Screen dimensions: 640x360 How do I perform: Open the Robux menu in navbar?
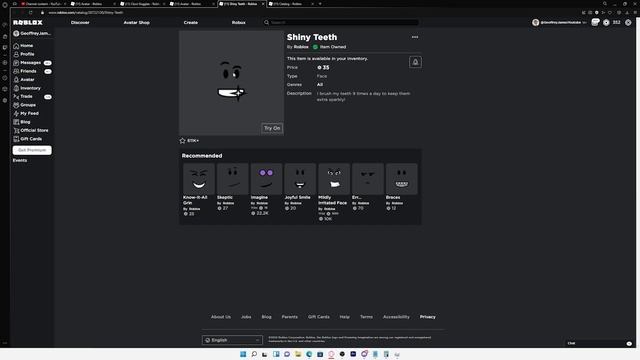tap(239, 22)
